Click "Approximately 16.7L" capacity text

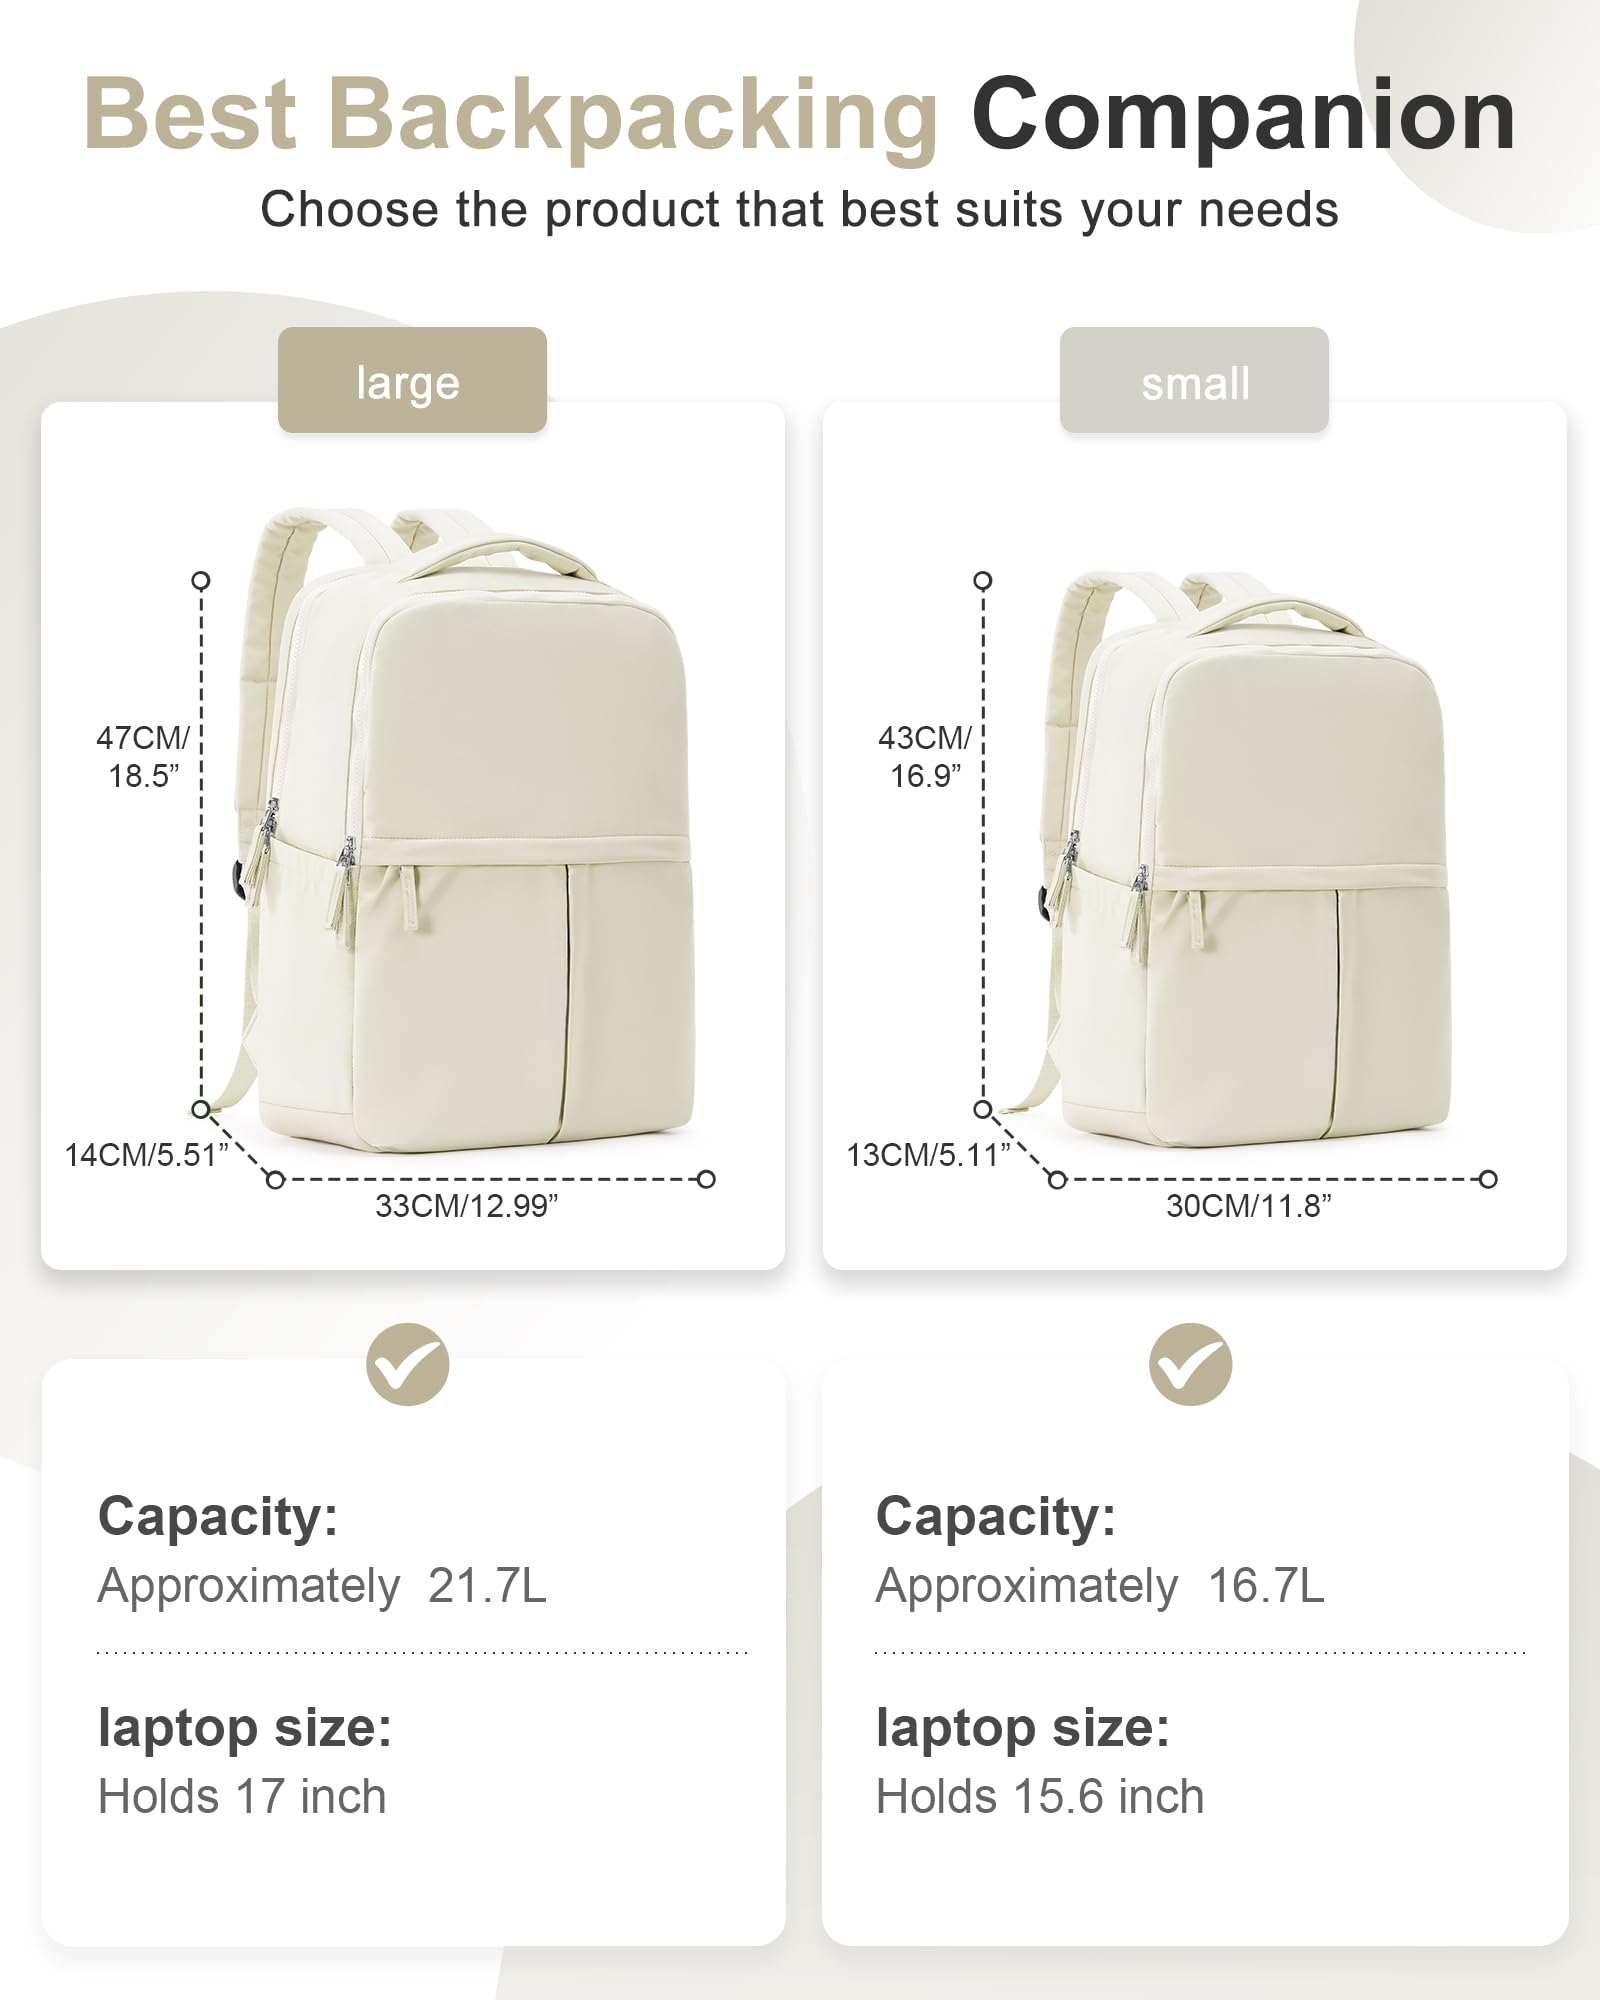tap(1100, 1586)
